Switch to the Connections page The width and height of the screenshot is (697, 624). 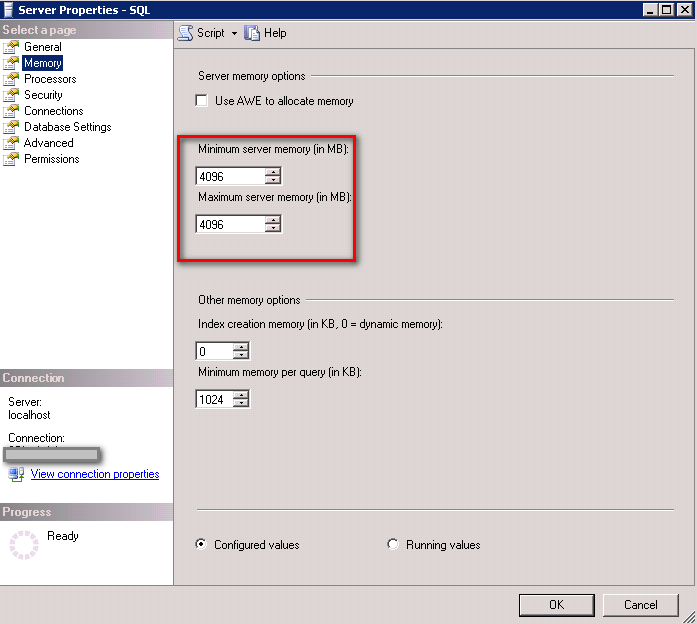pos(54,111)
